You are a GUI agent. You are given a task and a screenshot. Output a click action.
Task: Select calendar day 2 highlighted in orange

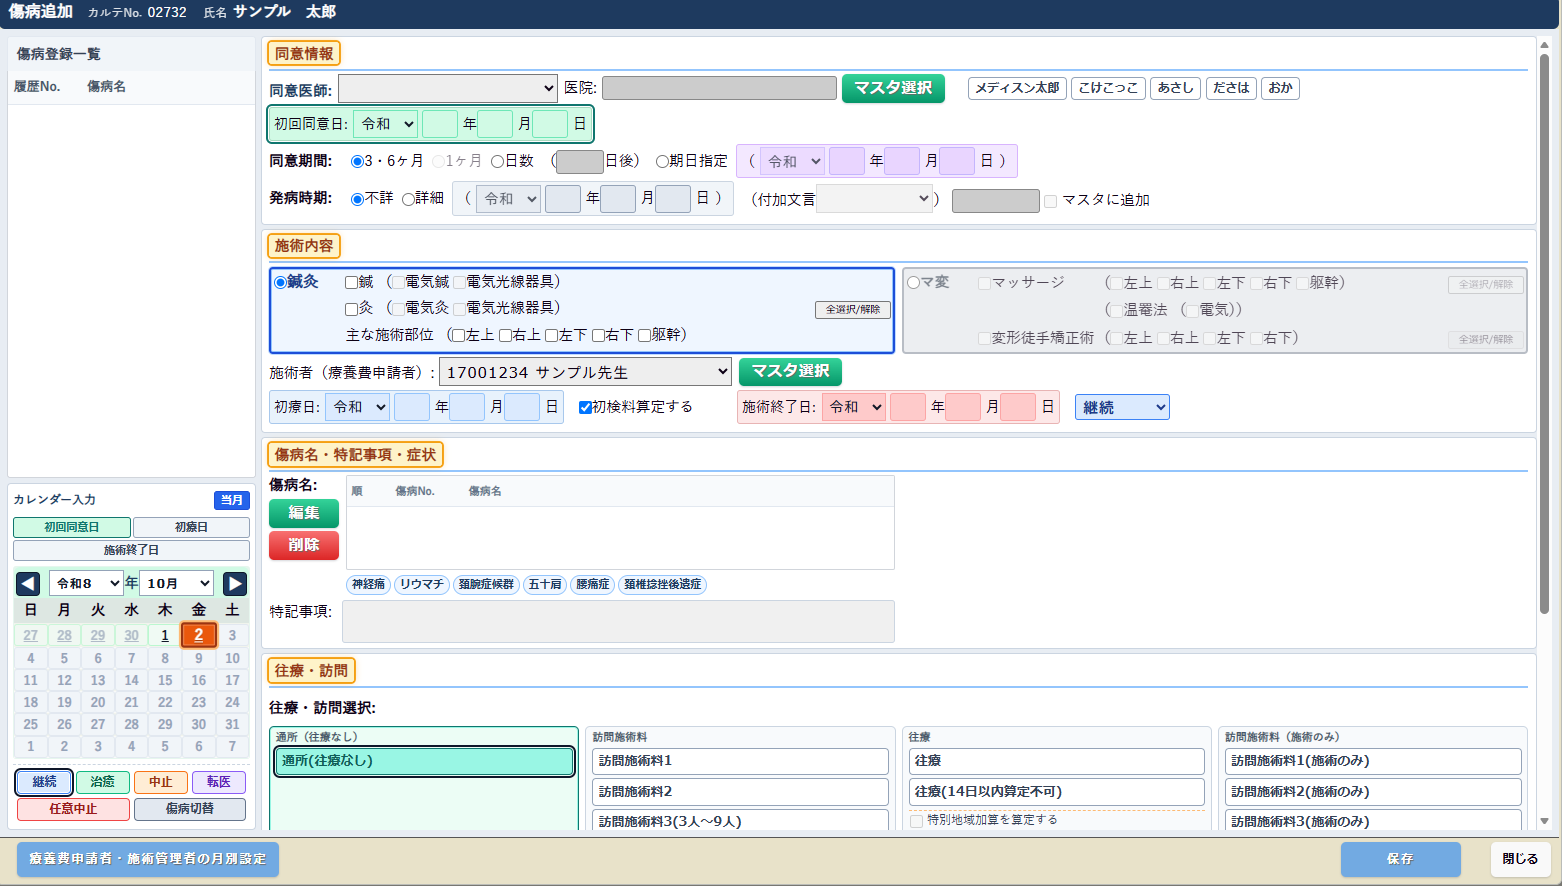pos(199,635)
